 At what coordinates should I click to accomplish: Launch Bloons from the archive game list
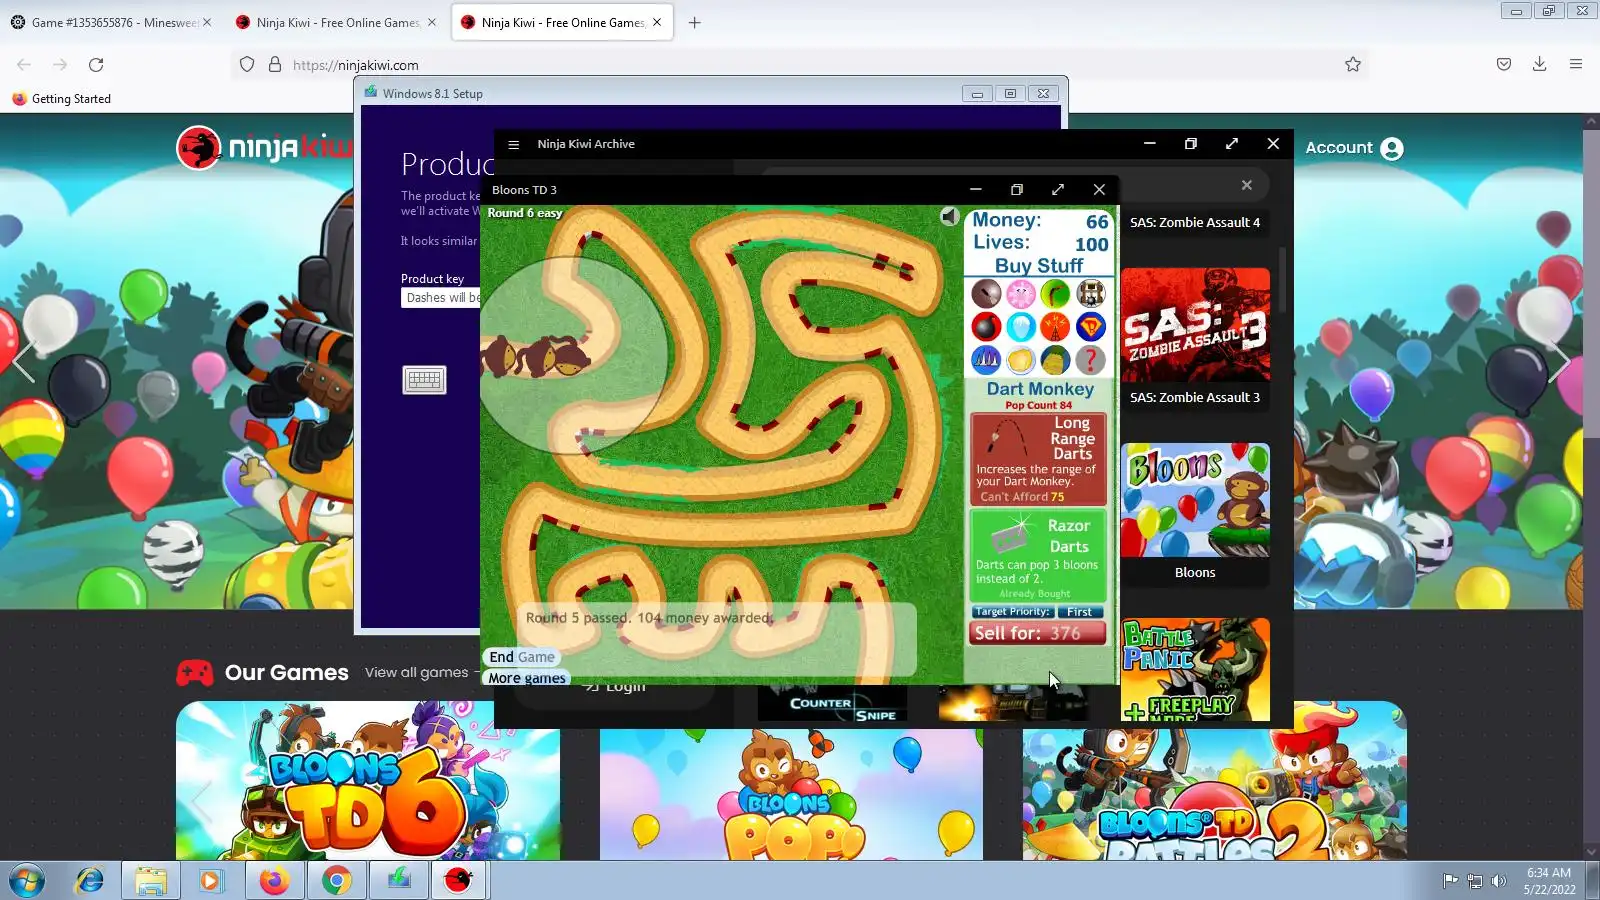(1195, 500)
